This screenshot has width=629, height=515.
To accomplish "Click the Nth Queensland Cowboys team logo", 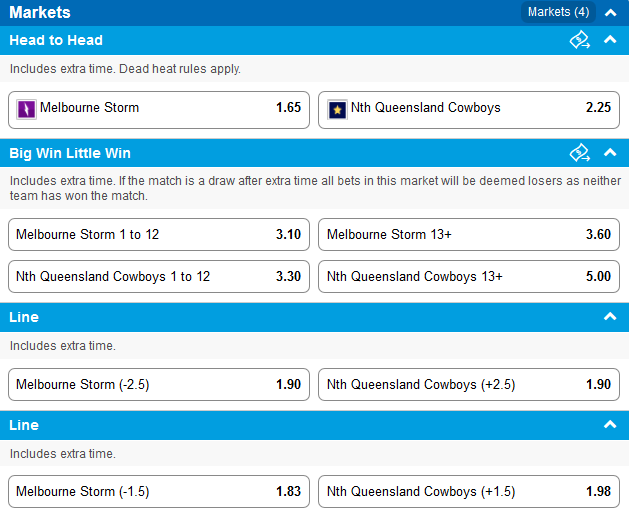I will point(337,109).
